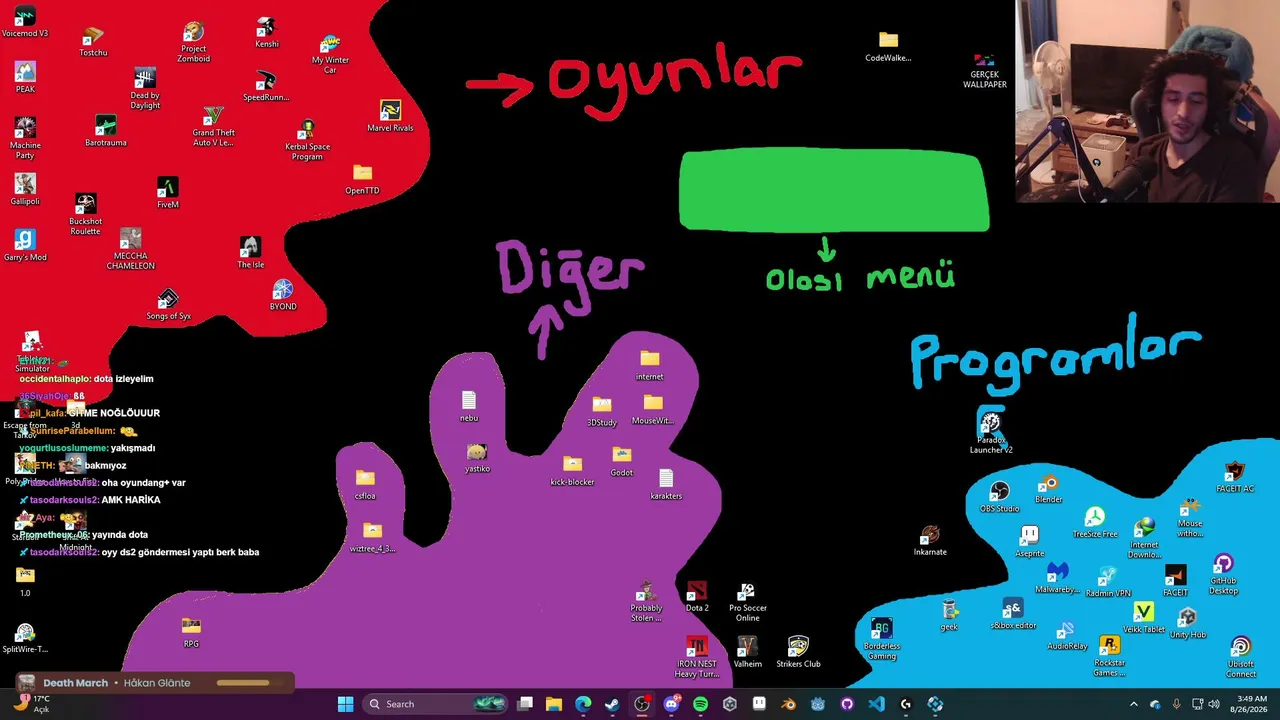Open Grand Theft Auto V shortcut

pyautogui.click(x=213, y=126)
